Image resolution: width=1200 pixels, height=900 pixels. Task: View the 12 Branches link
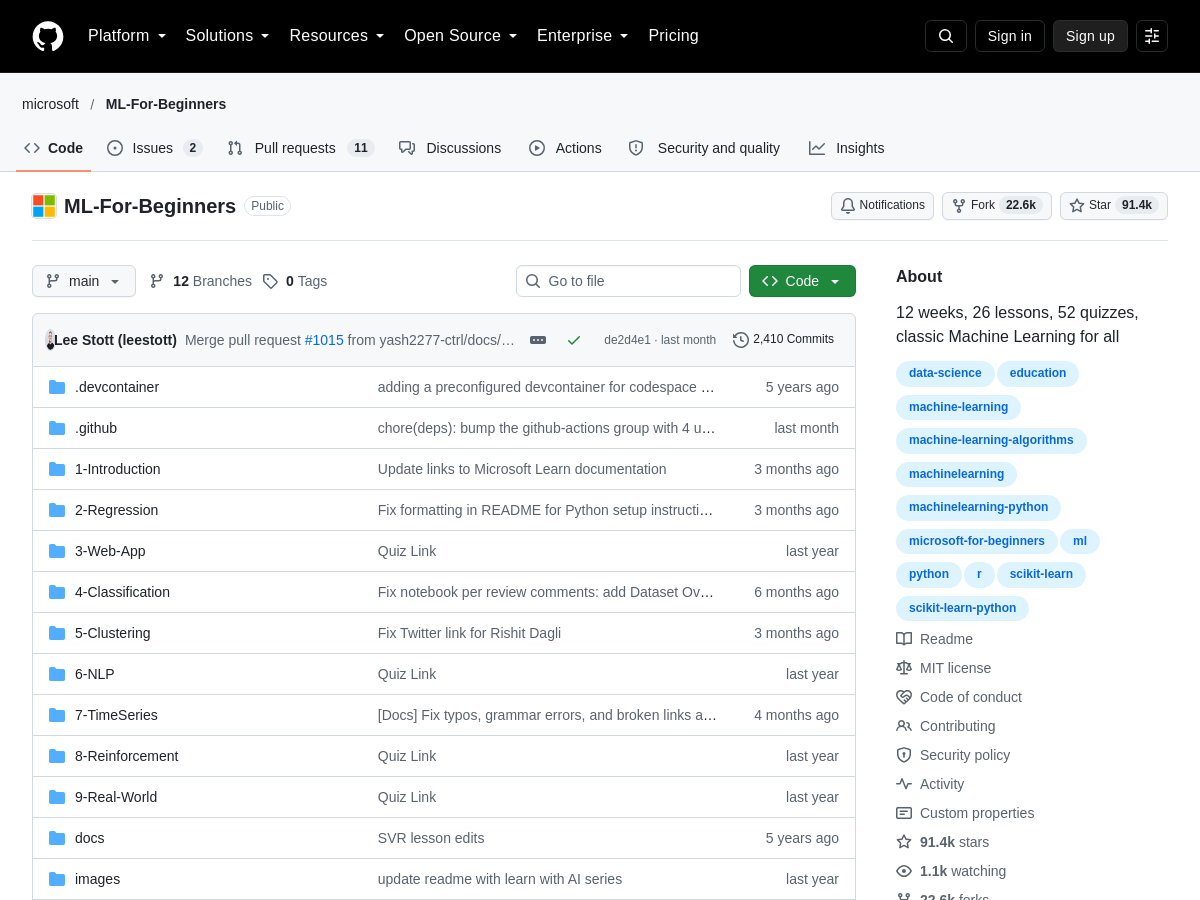201,281
